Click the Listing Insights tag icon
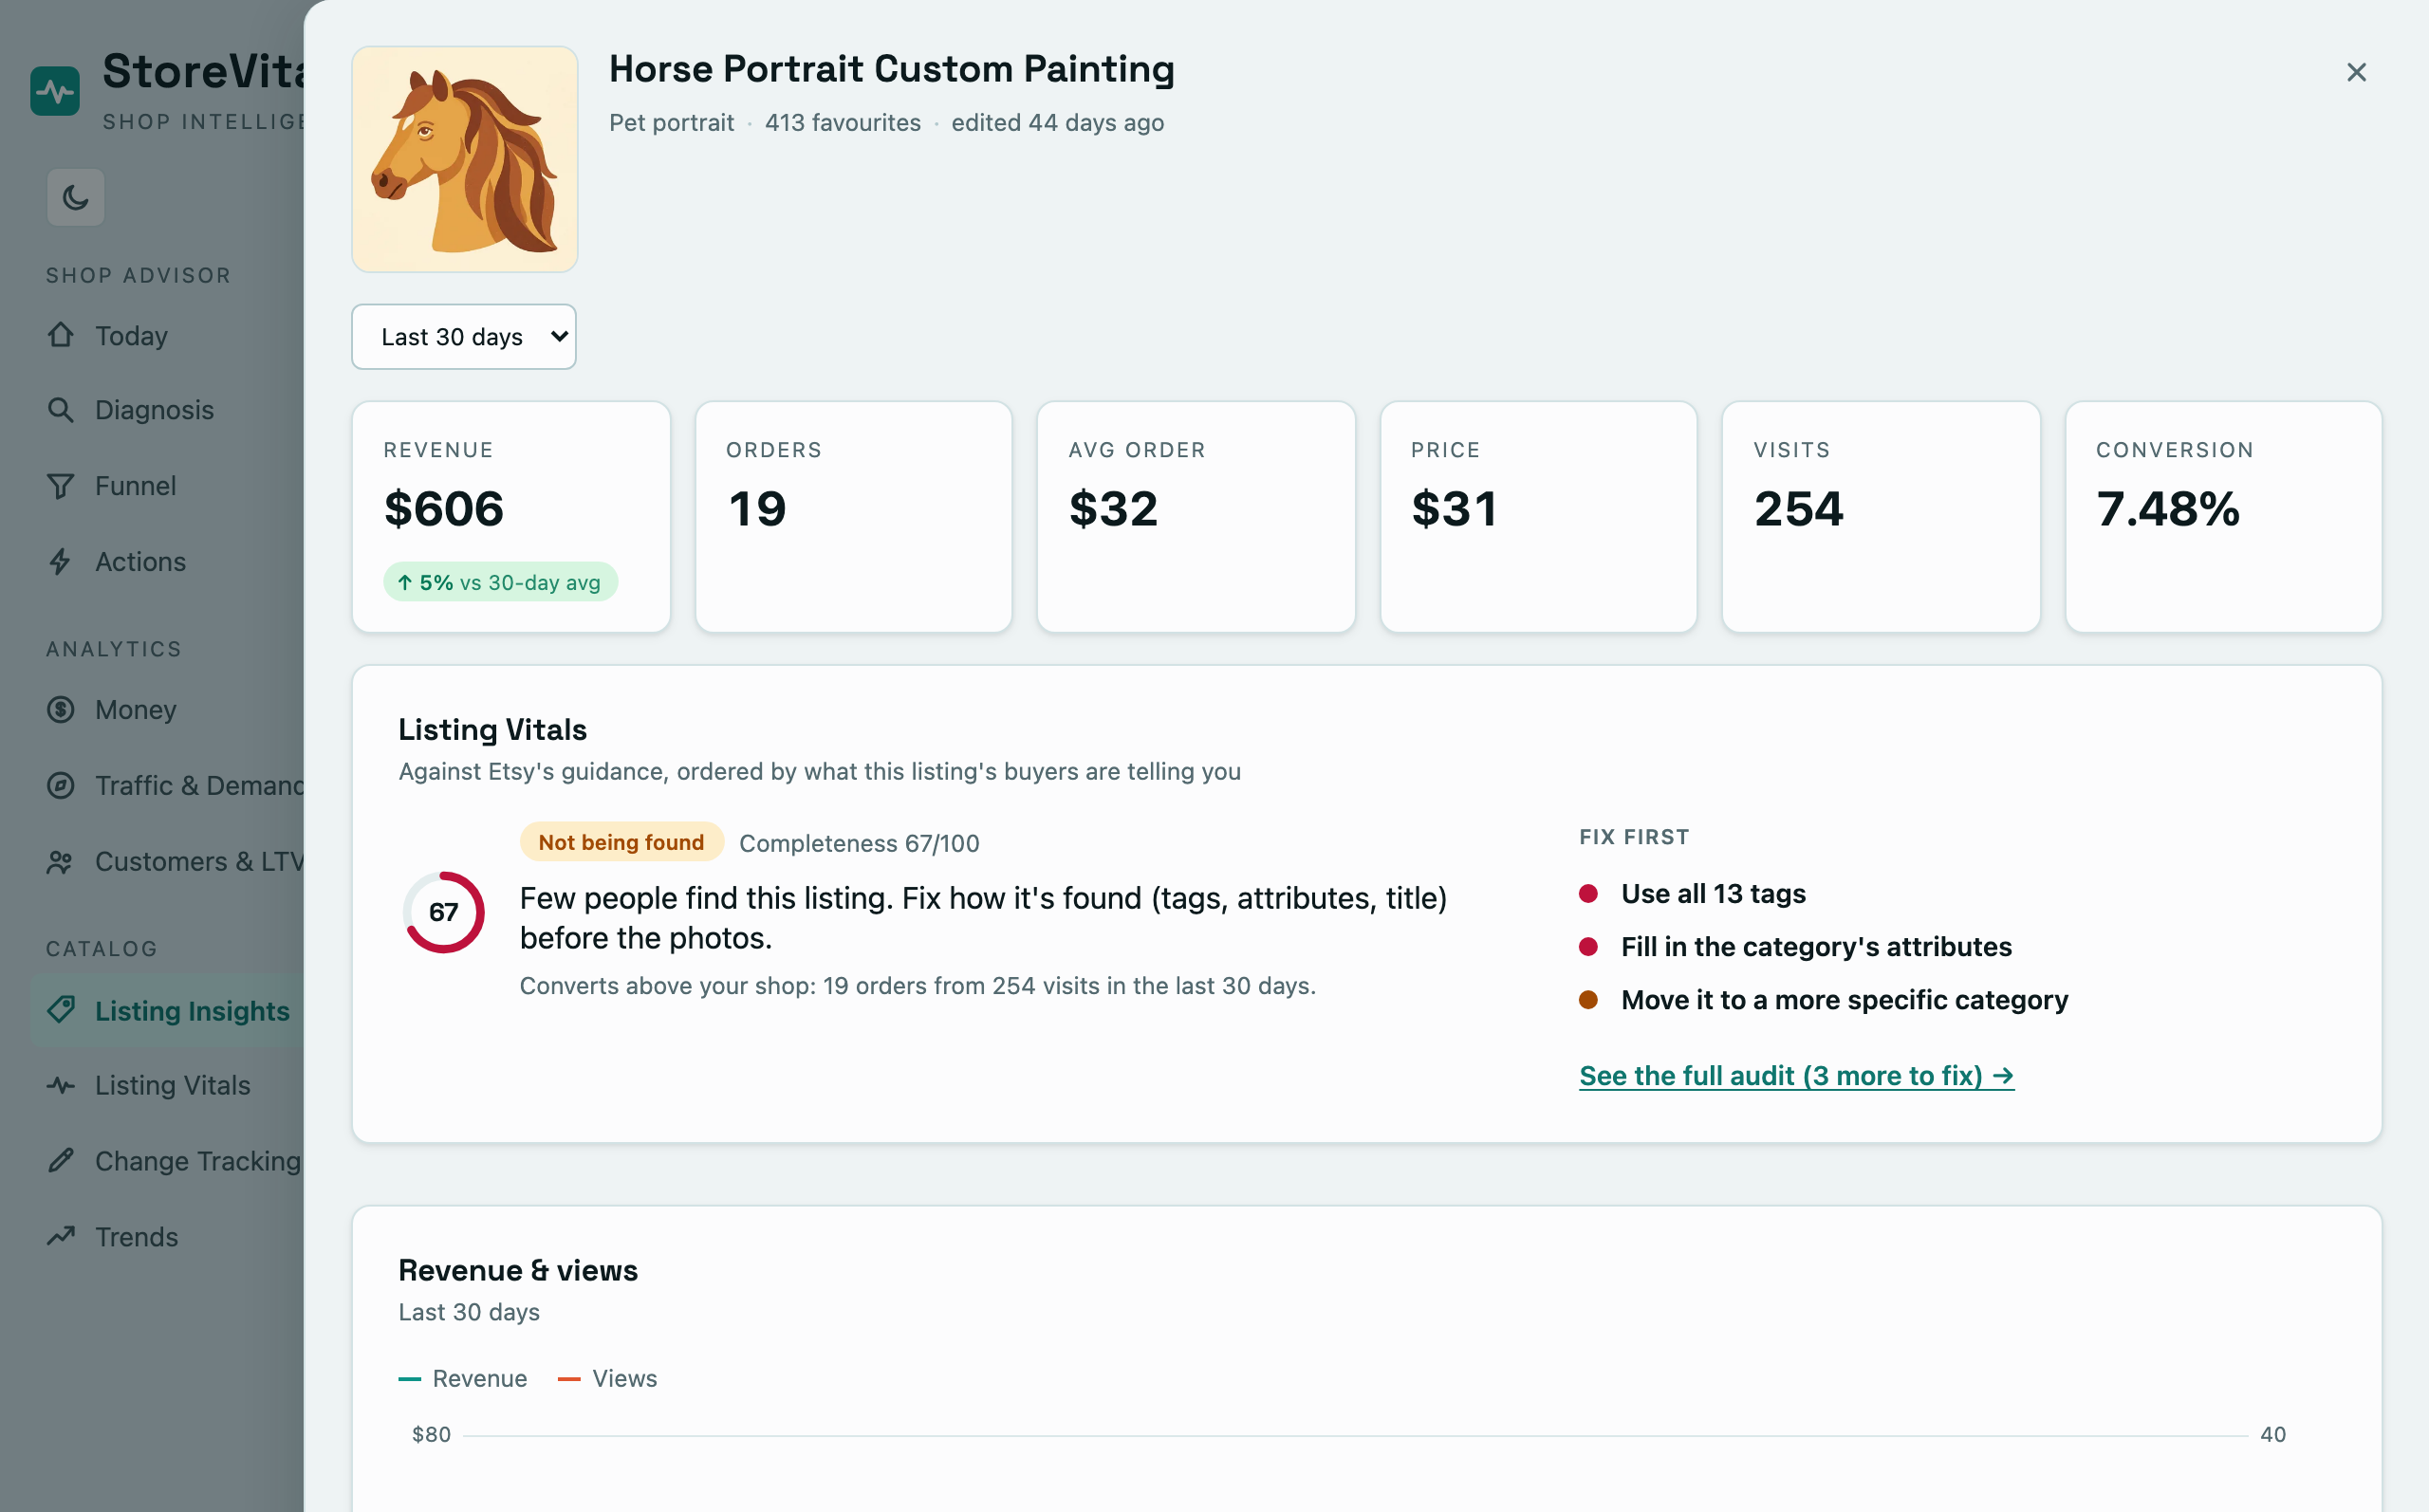Screen dimensions: 2429x1512 click(x=61, y=1010)
